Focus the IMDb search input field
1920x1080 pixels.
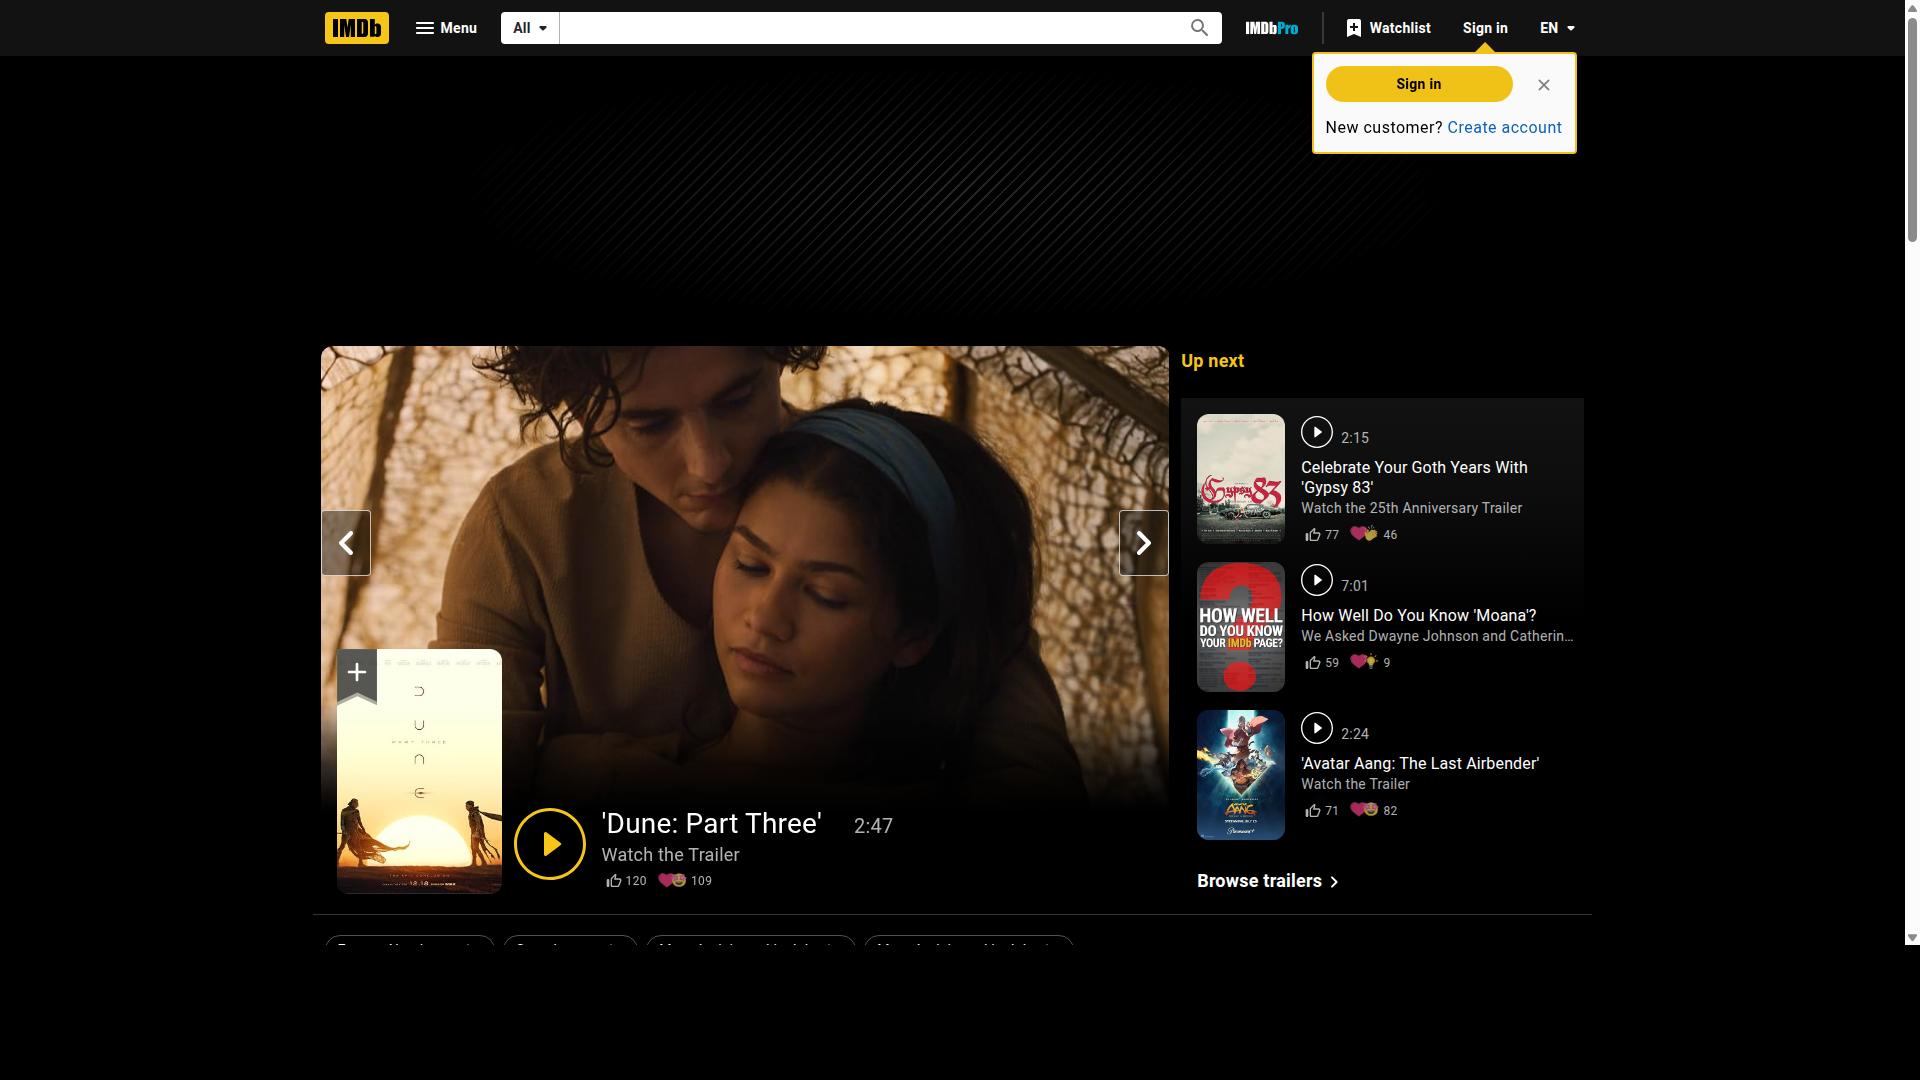click(868, 28)
